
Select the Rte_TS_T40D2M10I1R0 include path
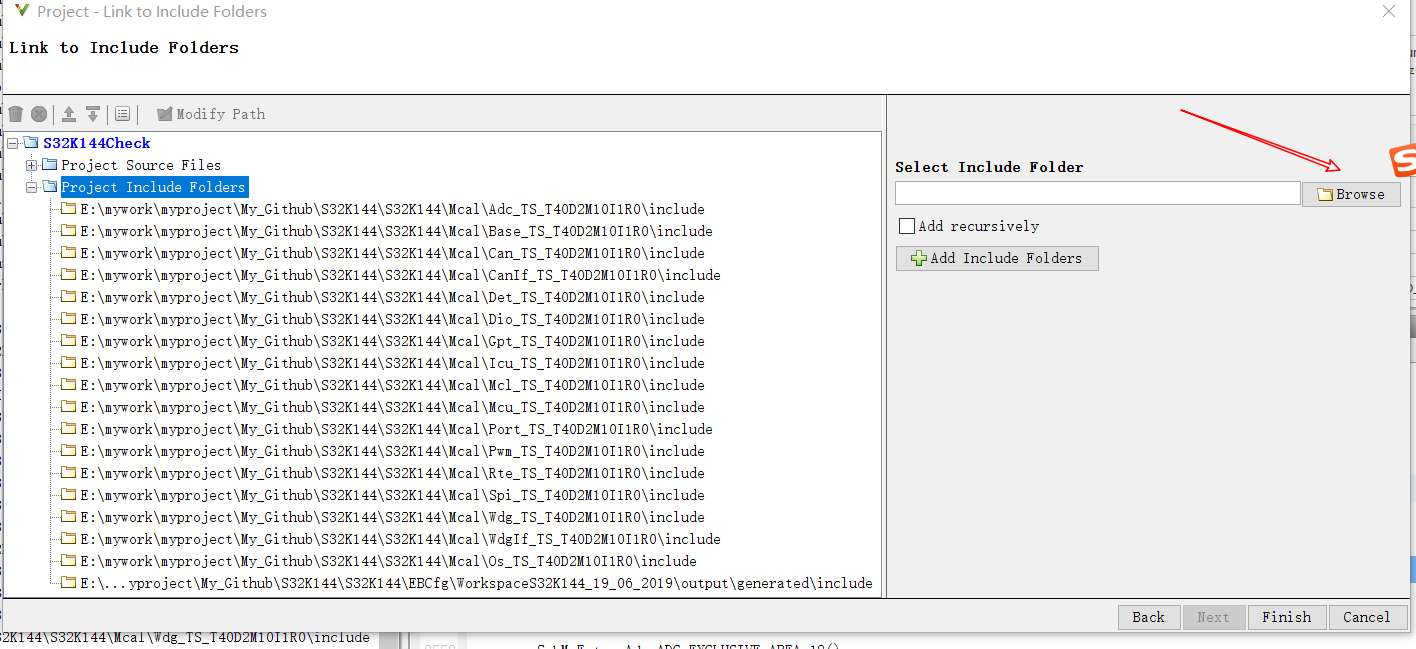pyautogui.click(x=392, y=473)
